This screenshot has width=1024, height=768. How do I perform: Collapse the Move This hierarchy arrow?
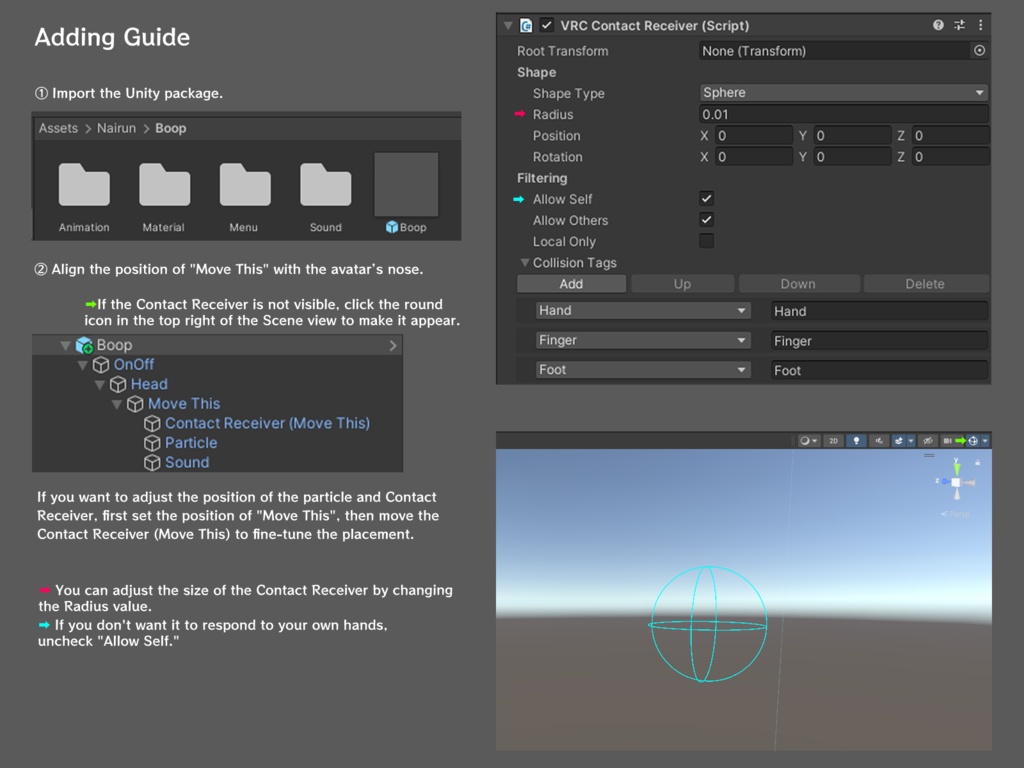[x=116, y=404]
